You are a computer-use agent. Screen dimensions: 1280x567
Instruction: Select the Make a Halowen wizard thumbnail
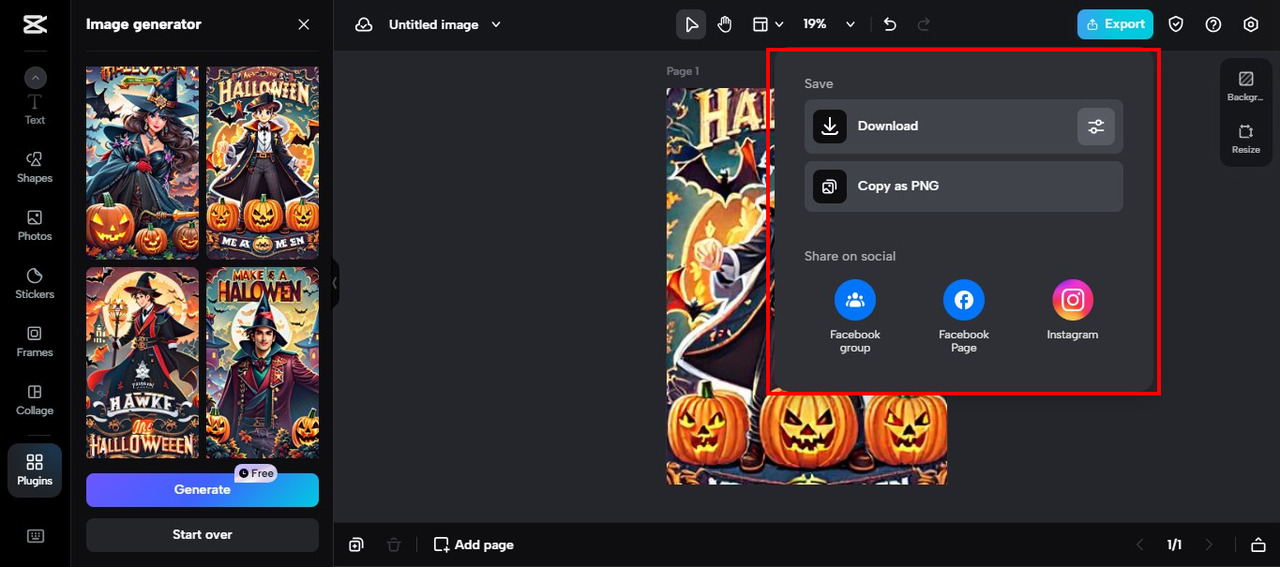pos(263,362)
